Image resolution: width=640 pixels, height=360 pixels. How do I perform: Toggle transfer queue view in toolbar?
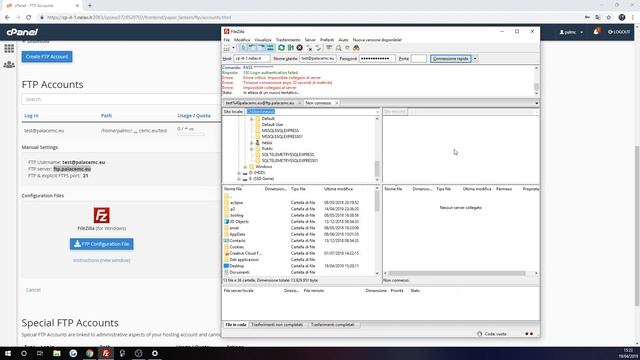pos(270,48)
